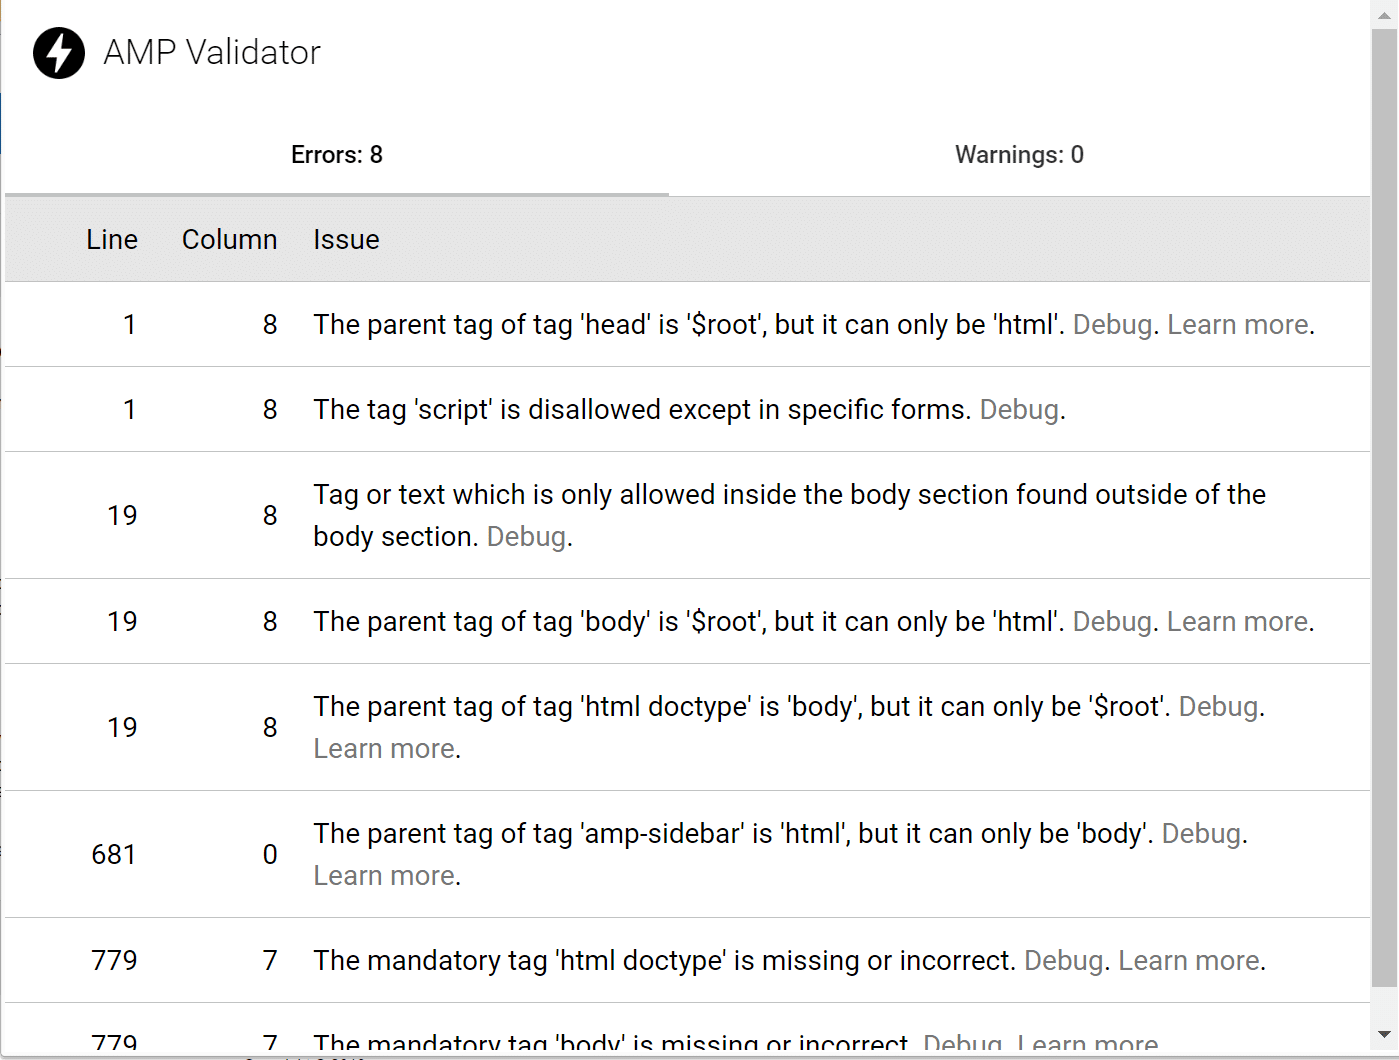Click the Line column header

click(x=111, y=239)
